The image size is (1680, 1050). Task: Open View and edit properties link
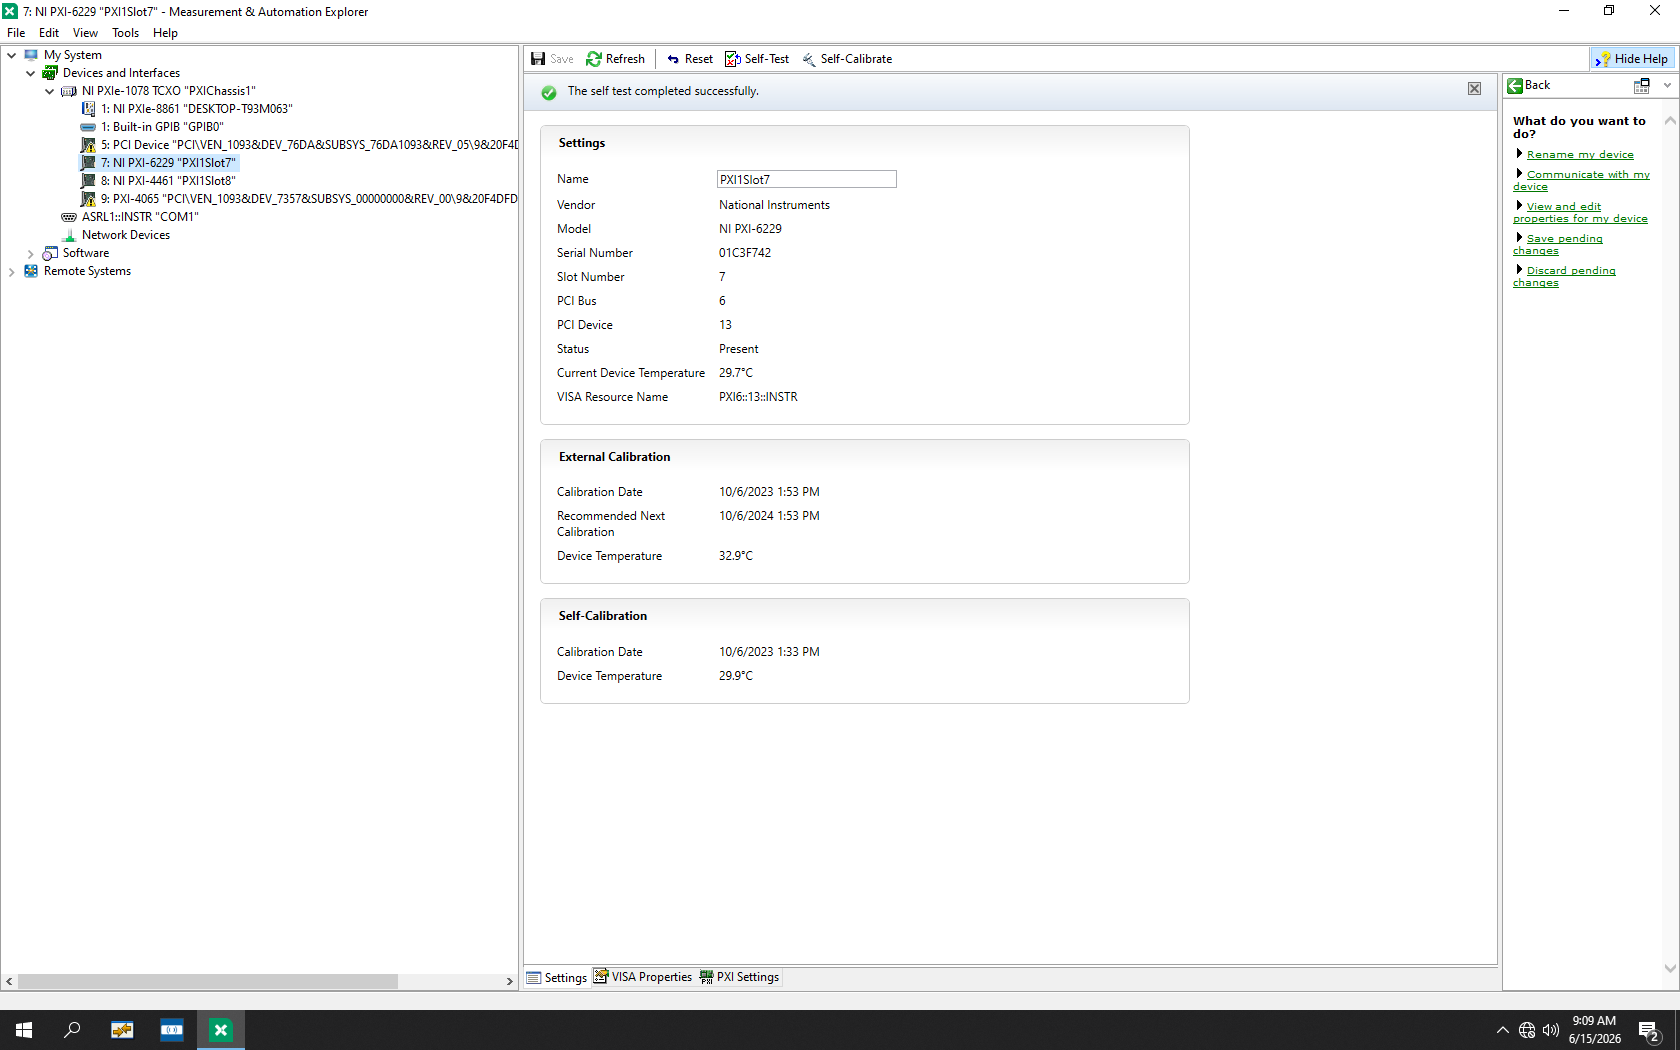click(1580, 212)
